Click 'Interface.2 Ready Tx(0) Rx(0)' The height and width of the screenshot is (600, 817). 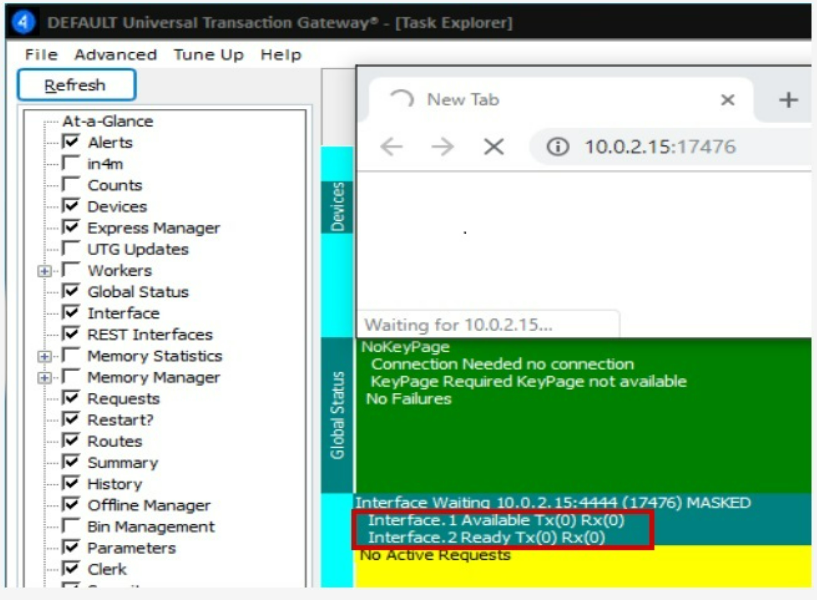tap(486, 537)
